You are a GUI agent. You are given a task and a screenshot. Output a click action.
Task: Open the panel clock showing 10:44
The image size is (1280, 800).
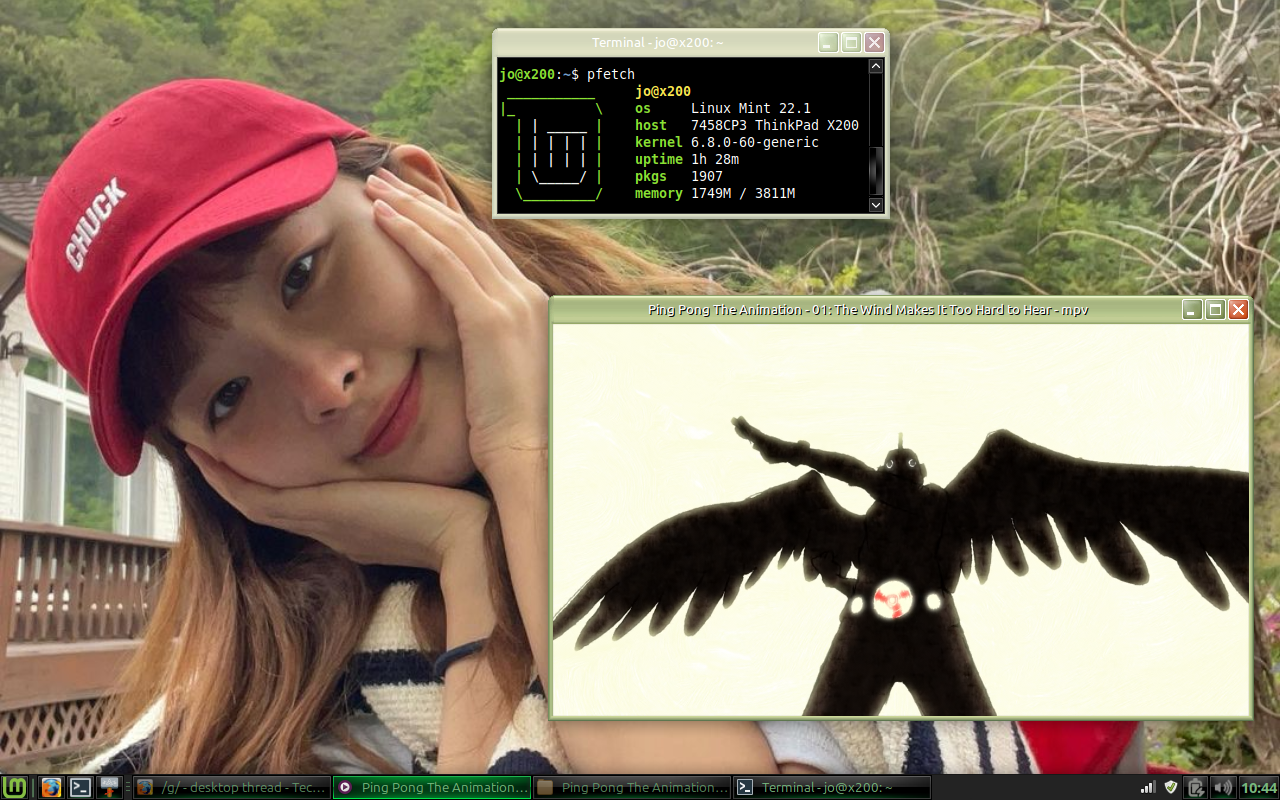(1259, 788)
